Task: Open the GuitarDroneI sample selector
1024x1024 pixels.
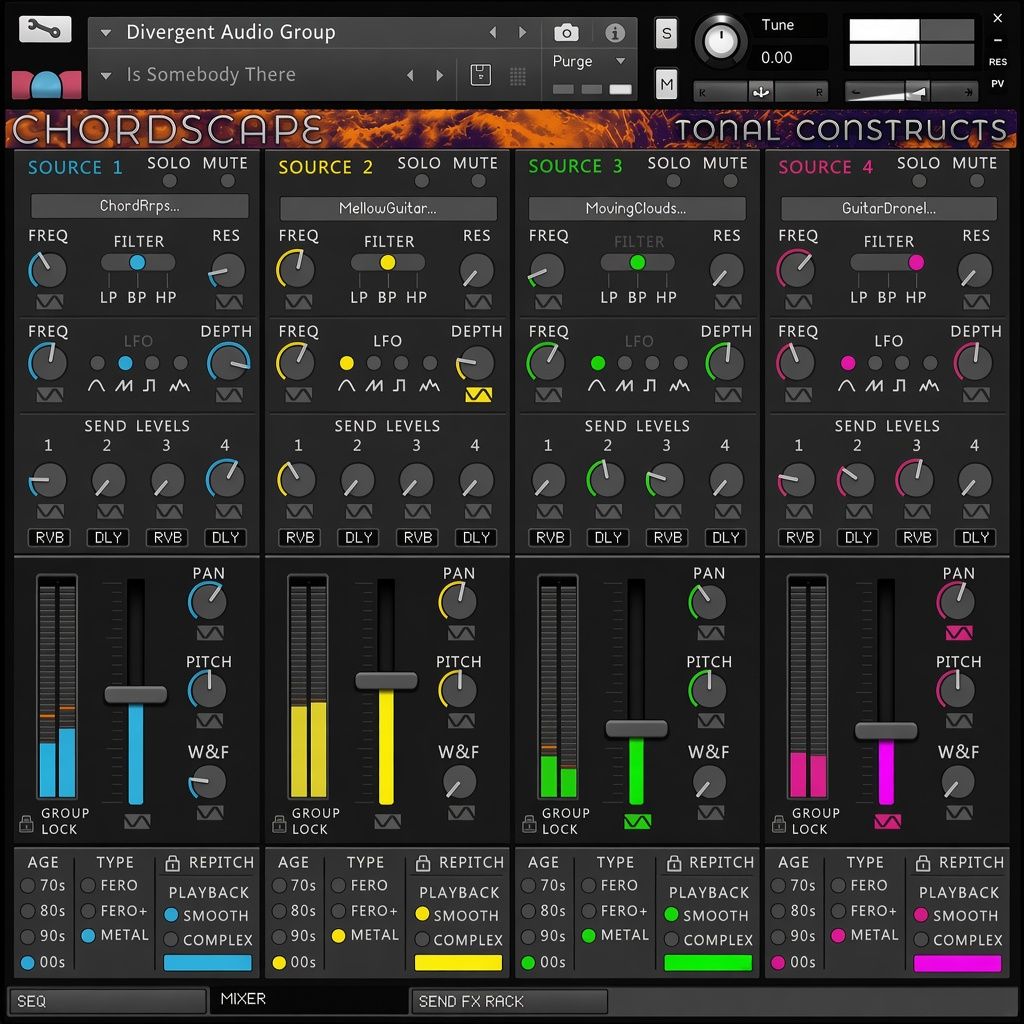Action: click(x=889, y=209)
